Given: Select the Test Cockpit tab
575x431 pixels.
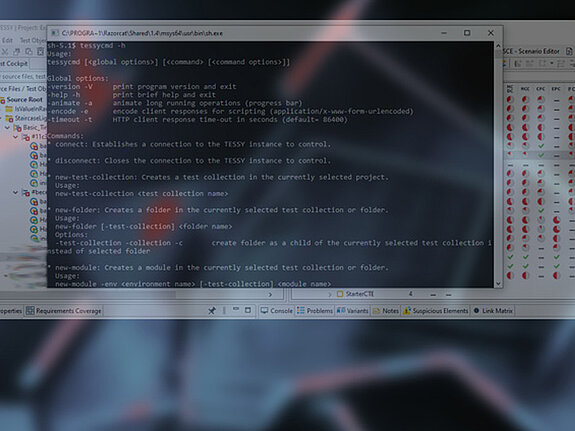Looking at the screenshot, I should 14,63.
